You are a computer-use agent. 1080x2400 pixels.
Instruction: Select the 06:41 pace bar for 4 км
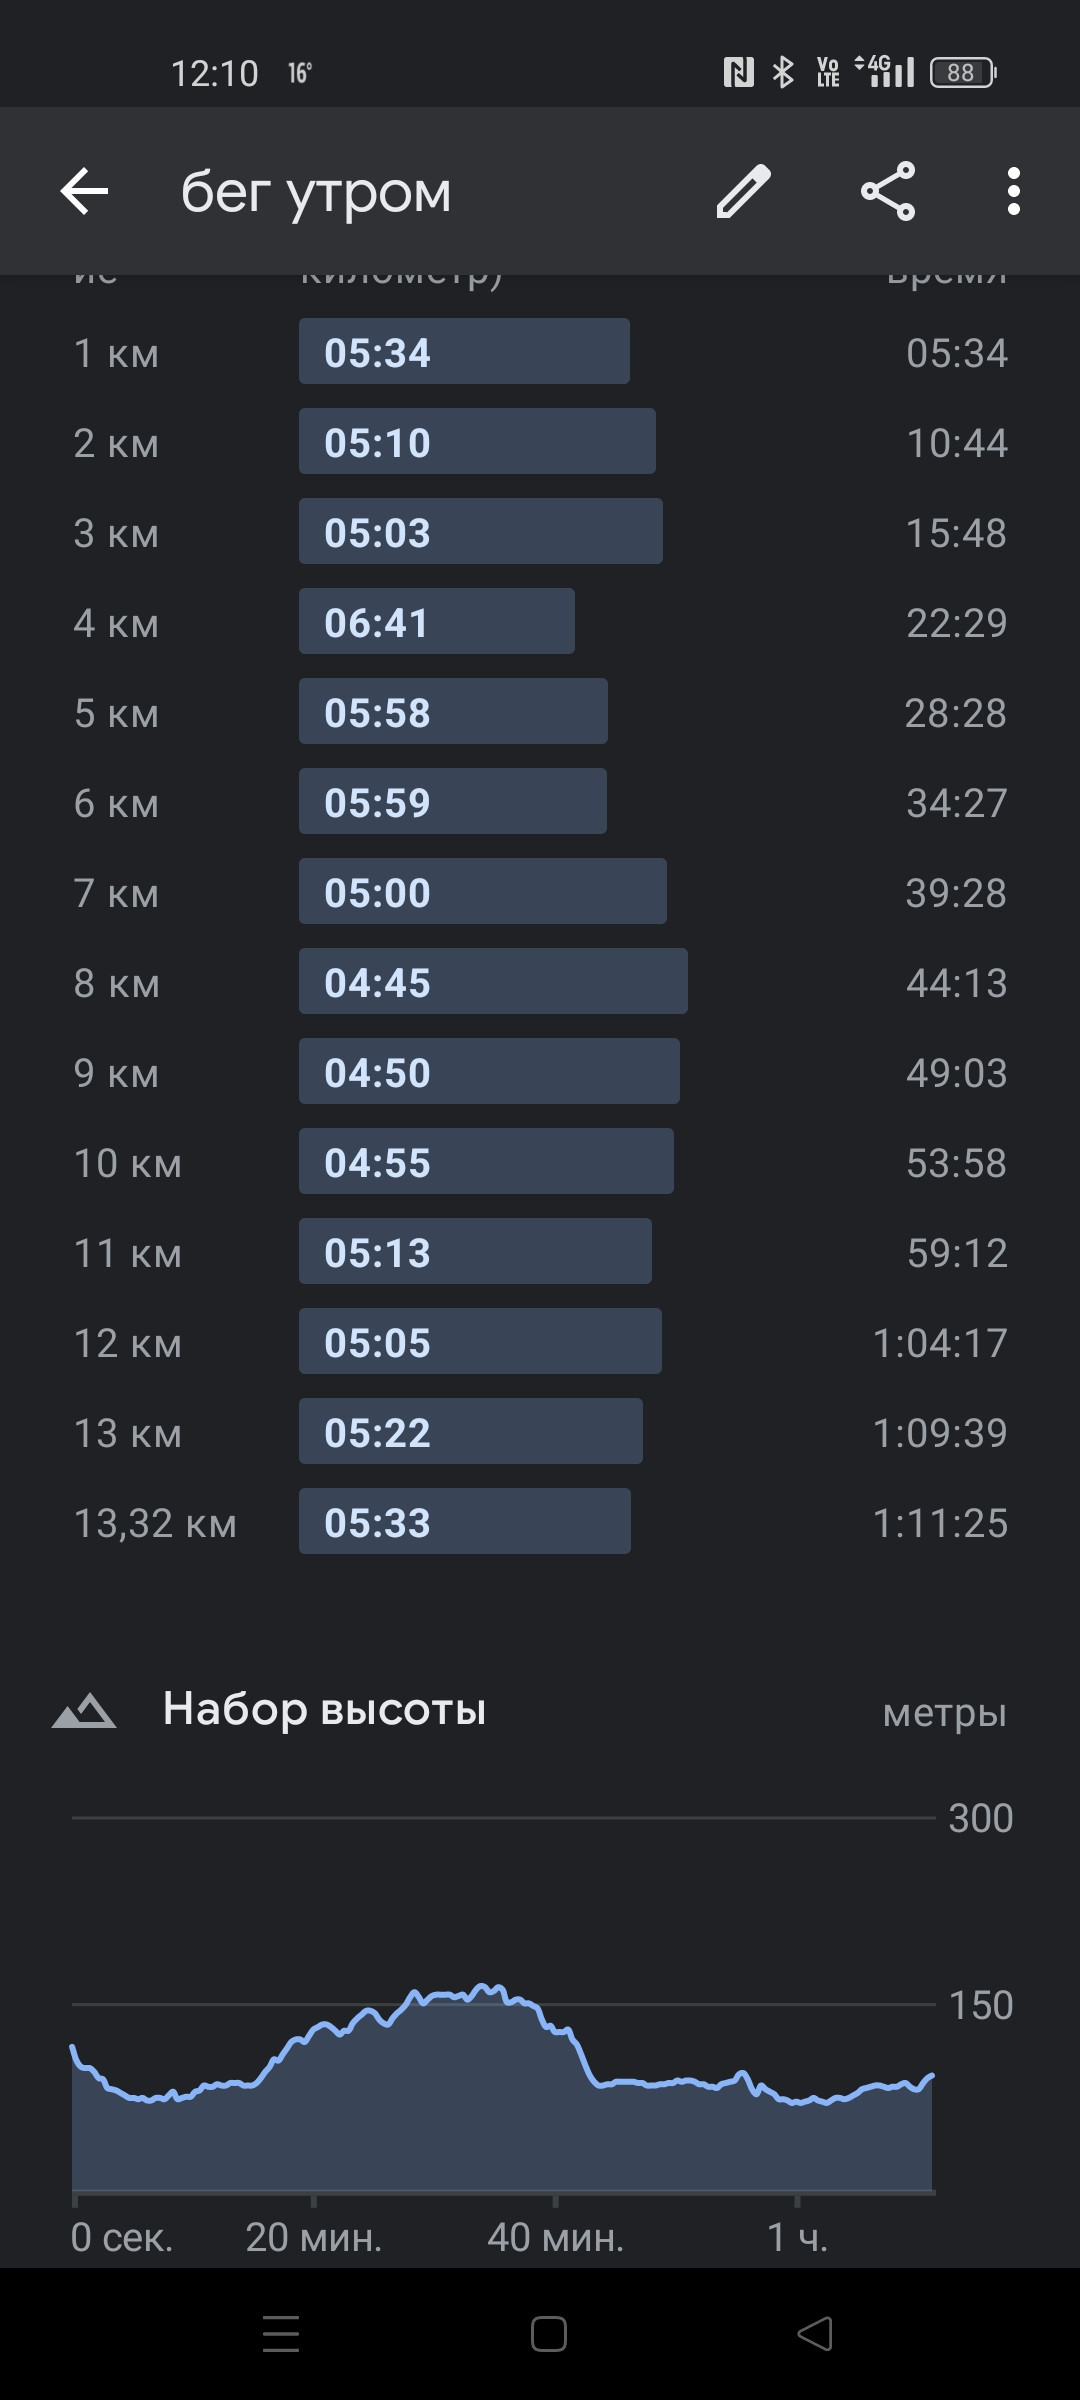[x=437, y=621]
